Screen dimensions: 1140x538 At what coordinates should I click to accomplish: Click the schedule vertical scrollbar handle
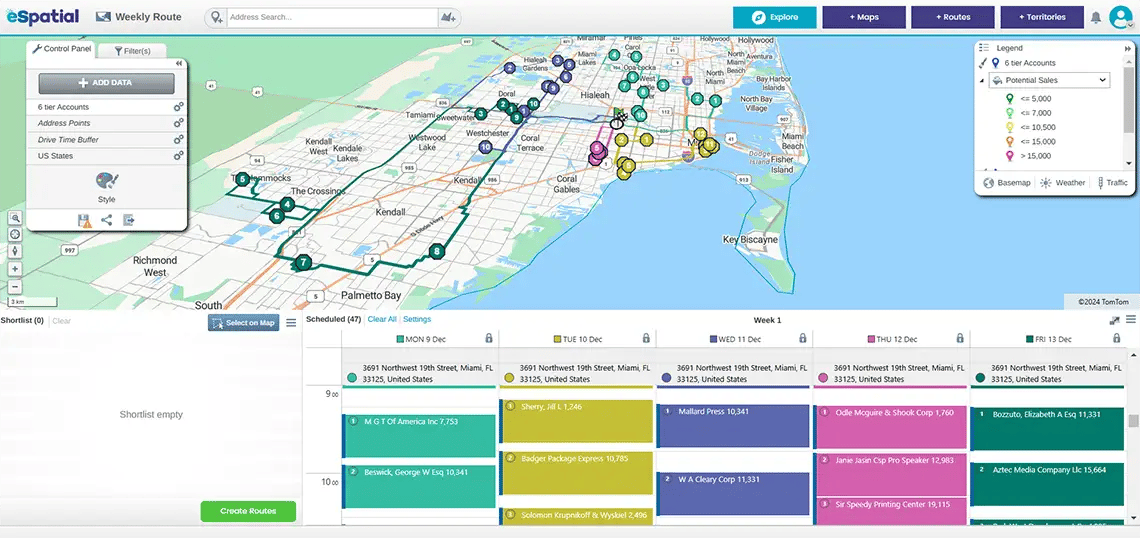[x=1133, y=421]
